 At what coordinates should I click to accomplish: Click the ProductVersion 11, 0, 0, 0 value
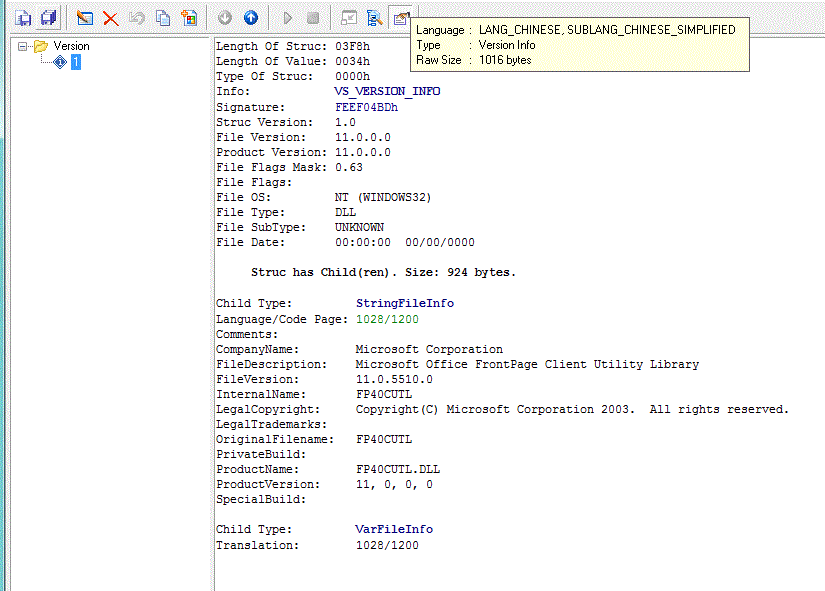tap(394, 485)
